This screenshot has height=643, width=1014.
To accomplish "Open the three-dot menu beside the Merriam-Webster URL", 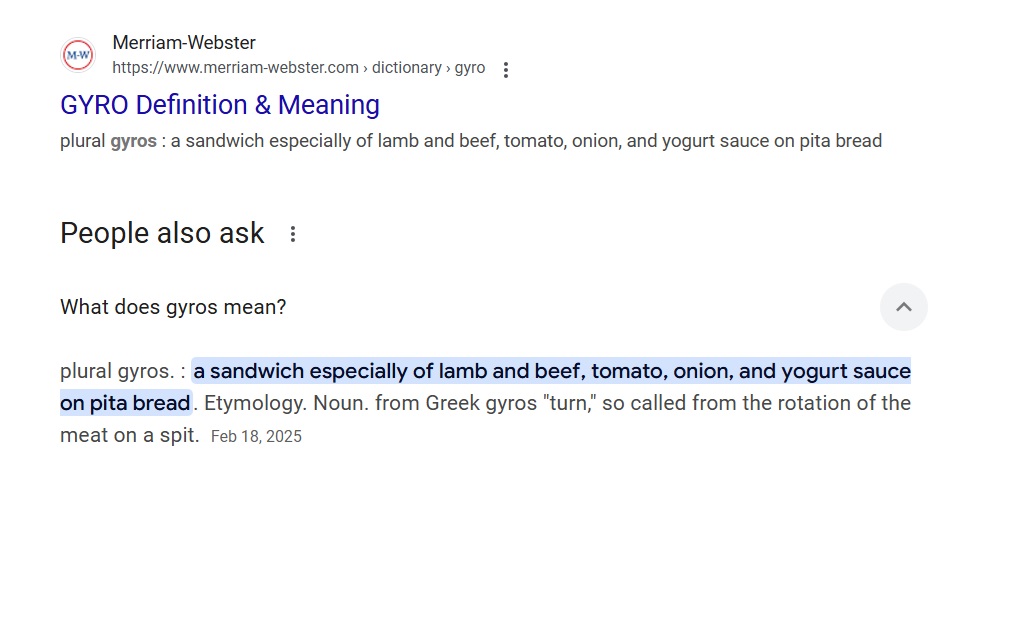I will click(x=506, y=69).
